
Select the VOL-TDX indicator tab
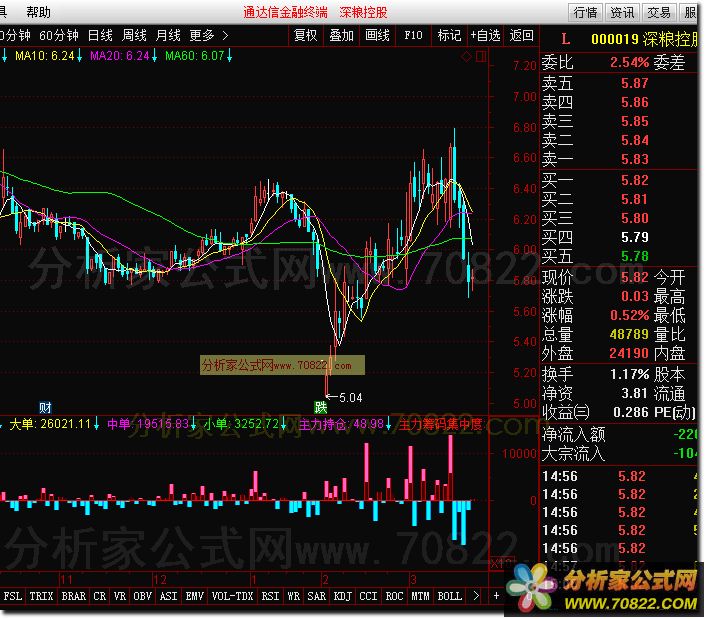pyautogui.click(x=230, y=596)
